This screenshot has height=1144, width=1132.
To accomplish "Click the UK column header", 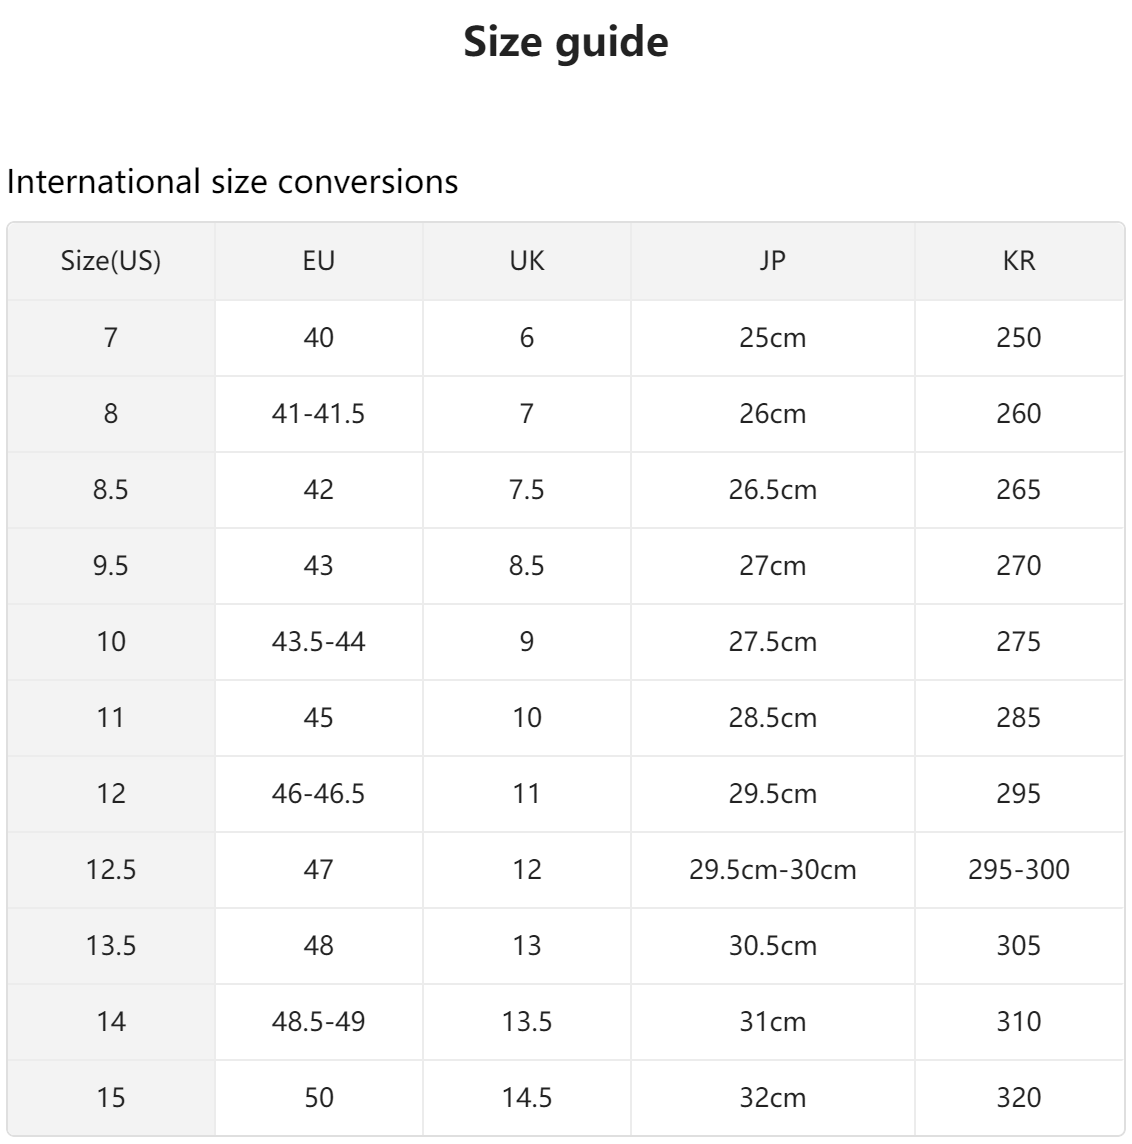I will (x=527, y=261).
